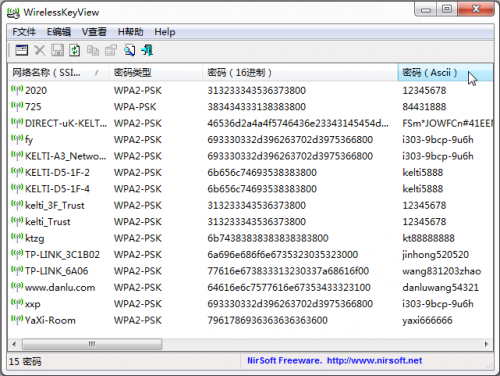Click hex key 6b7438383838383838383800
This screenshot has width=500, height=376.
point(268,238)
